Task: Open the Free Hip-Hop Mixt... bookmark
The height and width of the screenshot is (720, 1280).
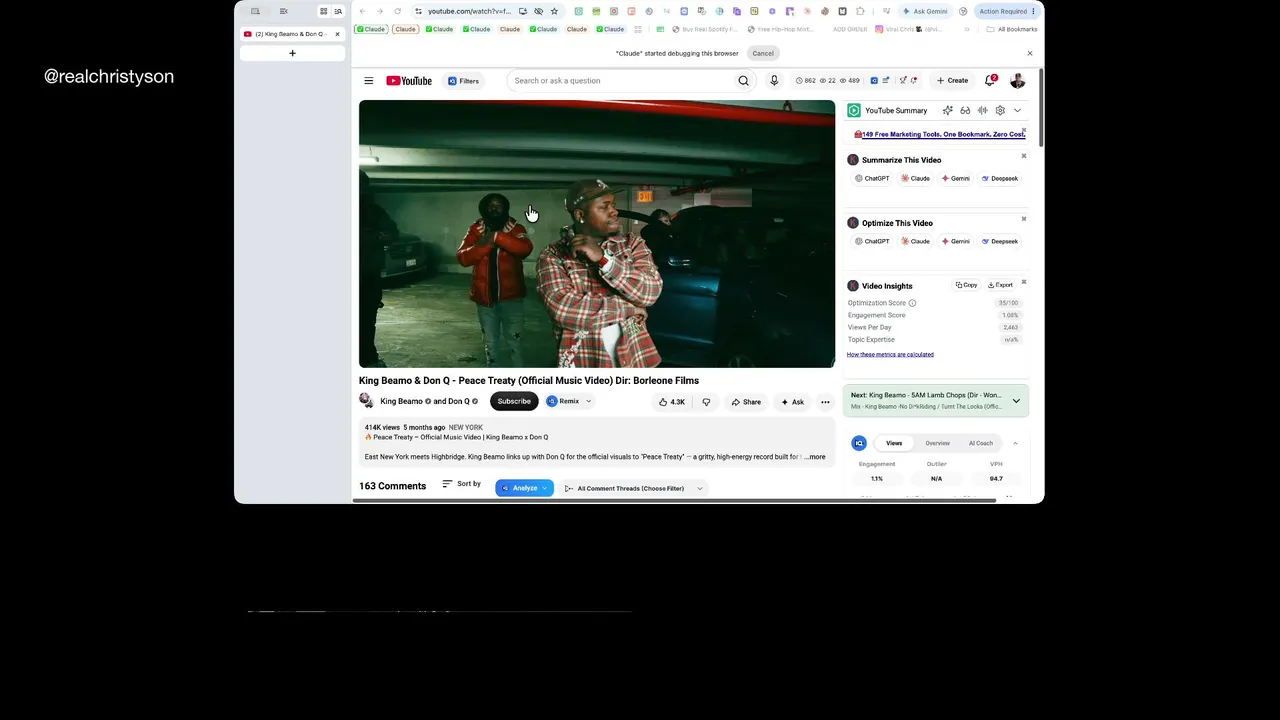Action: 780,30
